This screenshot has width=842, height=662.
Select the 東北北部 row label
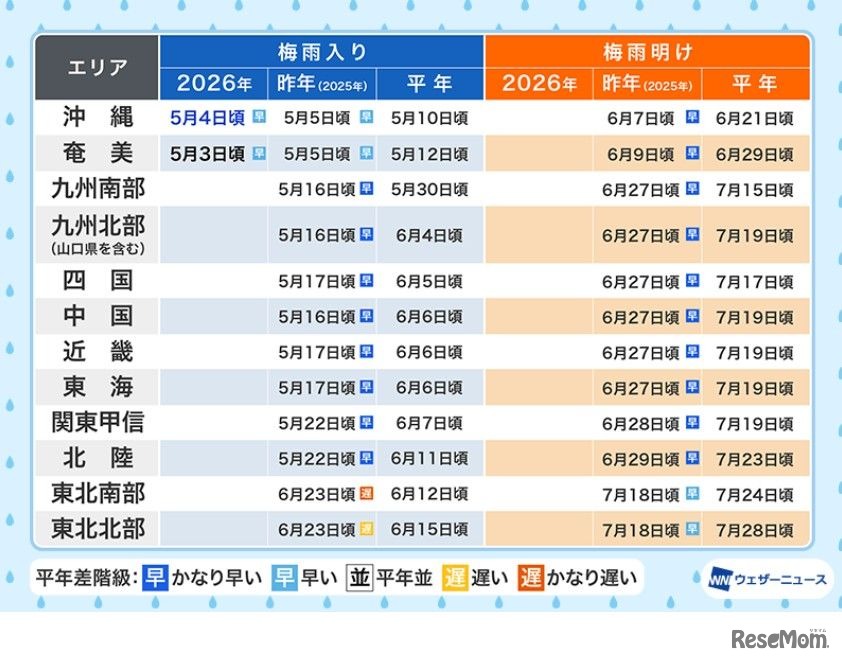tap(97, 529)
